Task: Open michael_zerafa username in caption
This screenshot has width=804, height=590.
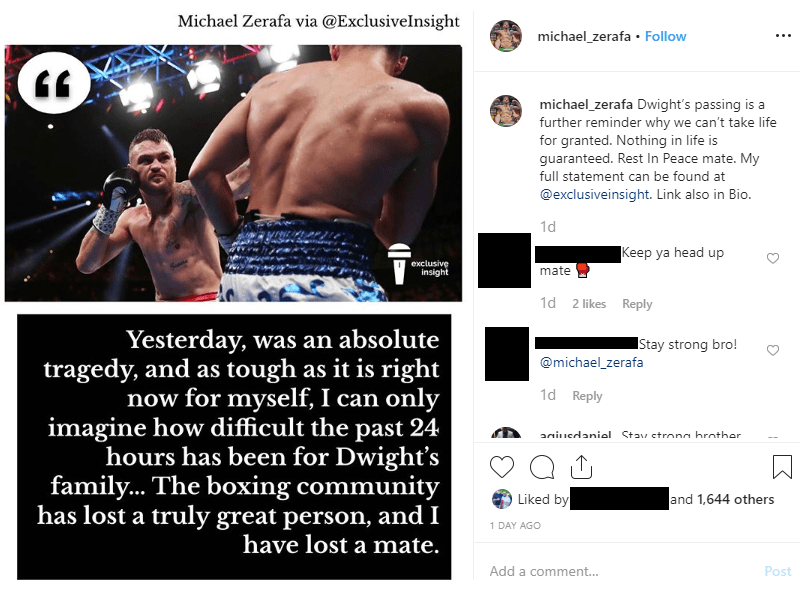Action: pyautogui.click(x=586, y=105)
